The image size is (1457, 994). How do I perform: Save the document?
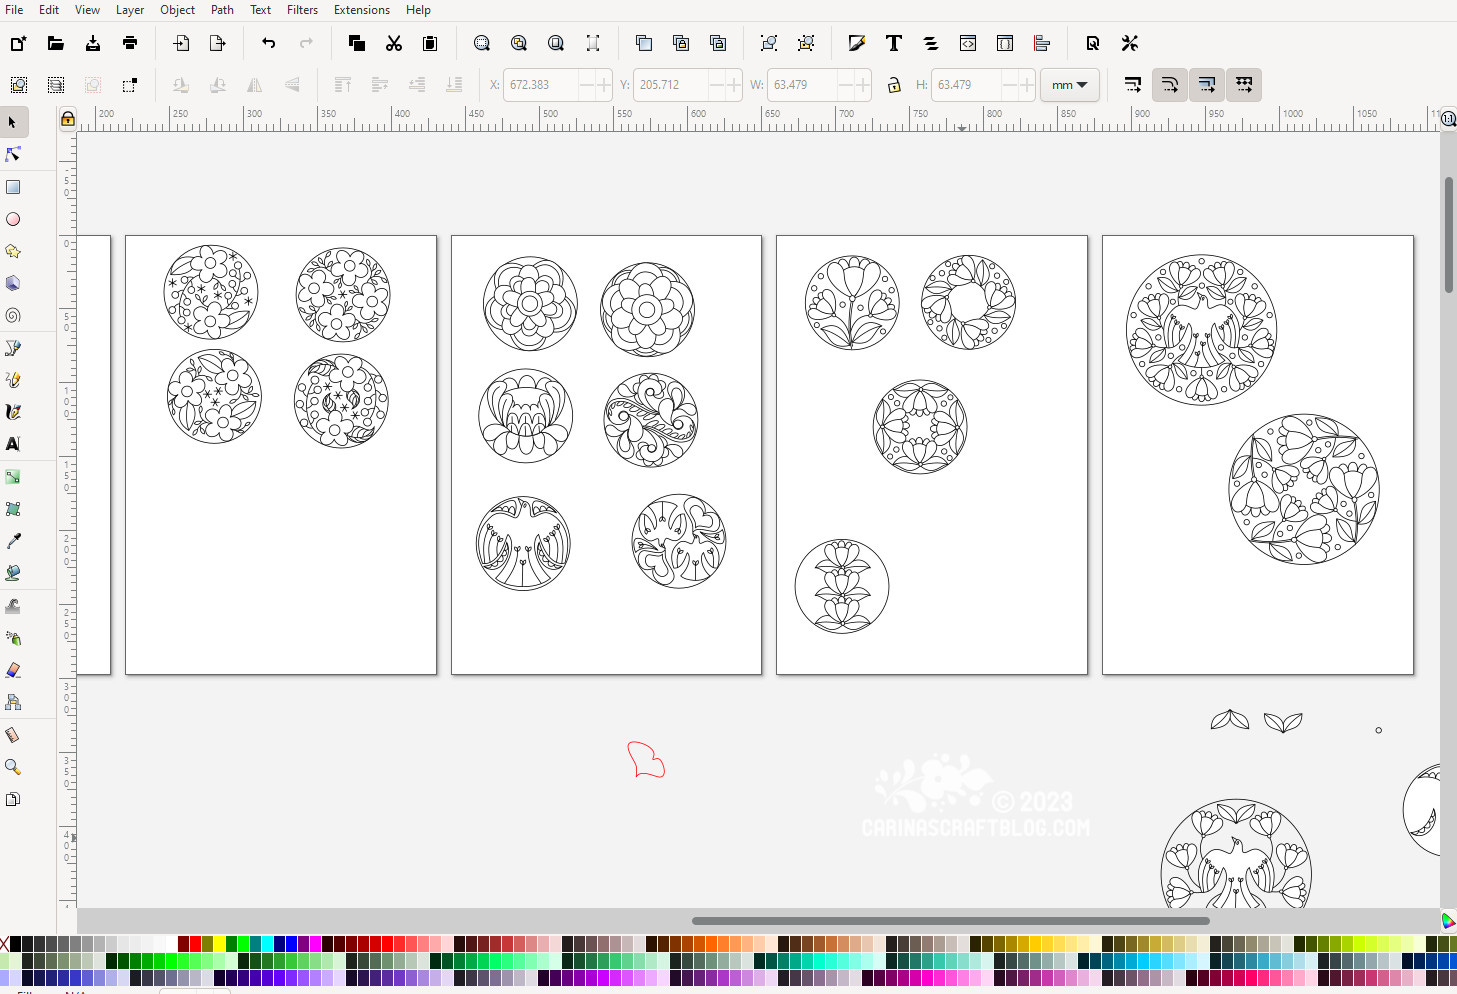point(93,43)
